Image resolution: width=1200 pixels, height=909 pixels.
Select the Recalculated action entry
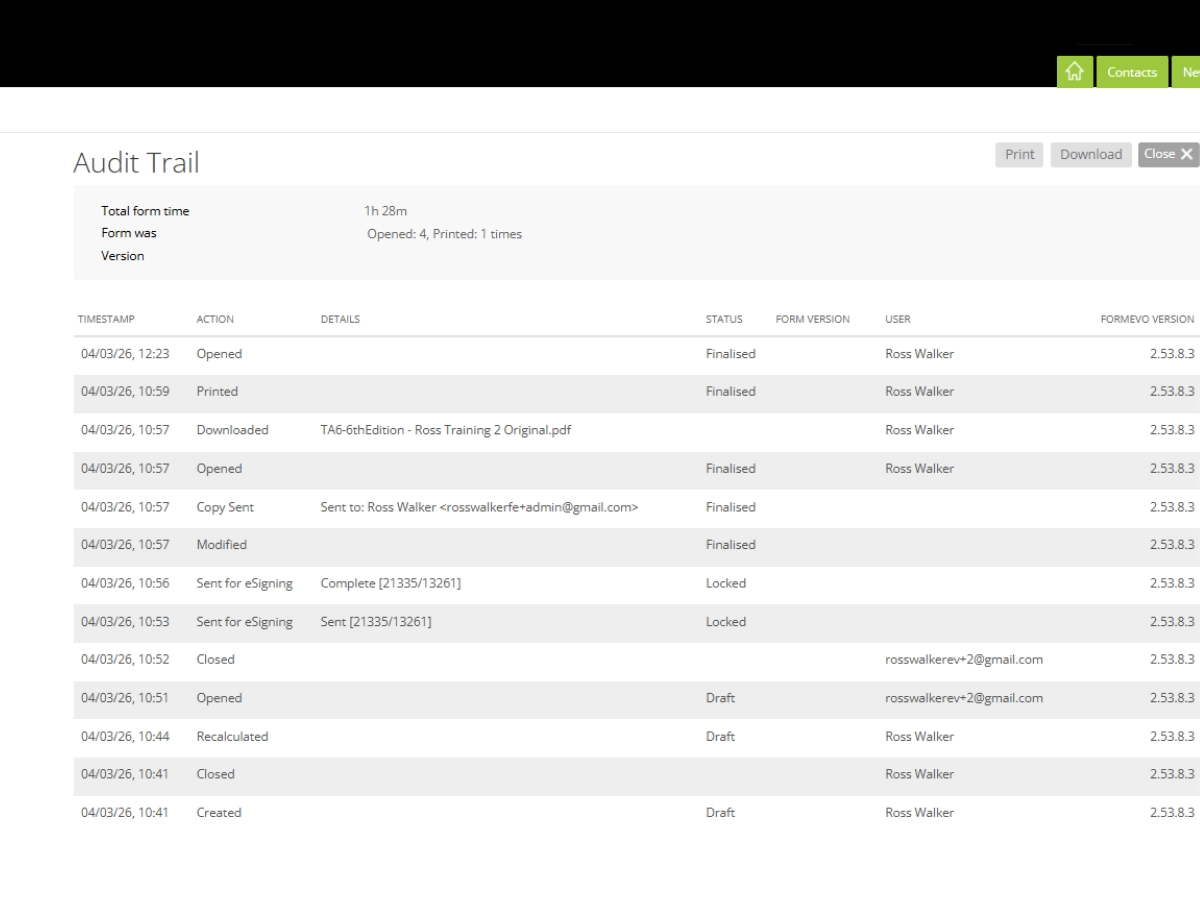point(232,736)
